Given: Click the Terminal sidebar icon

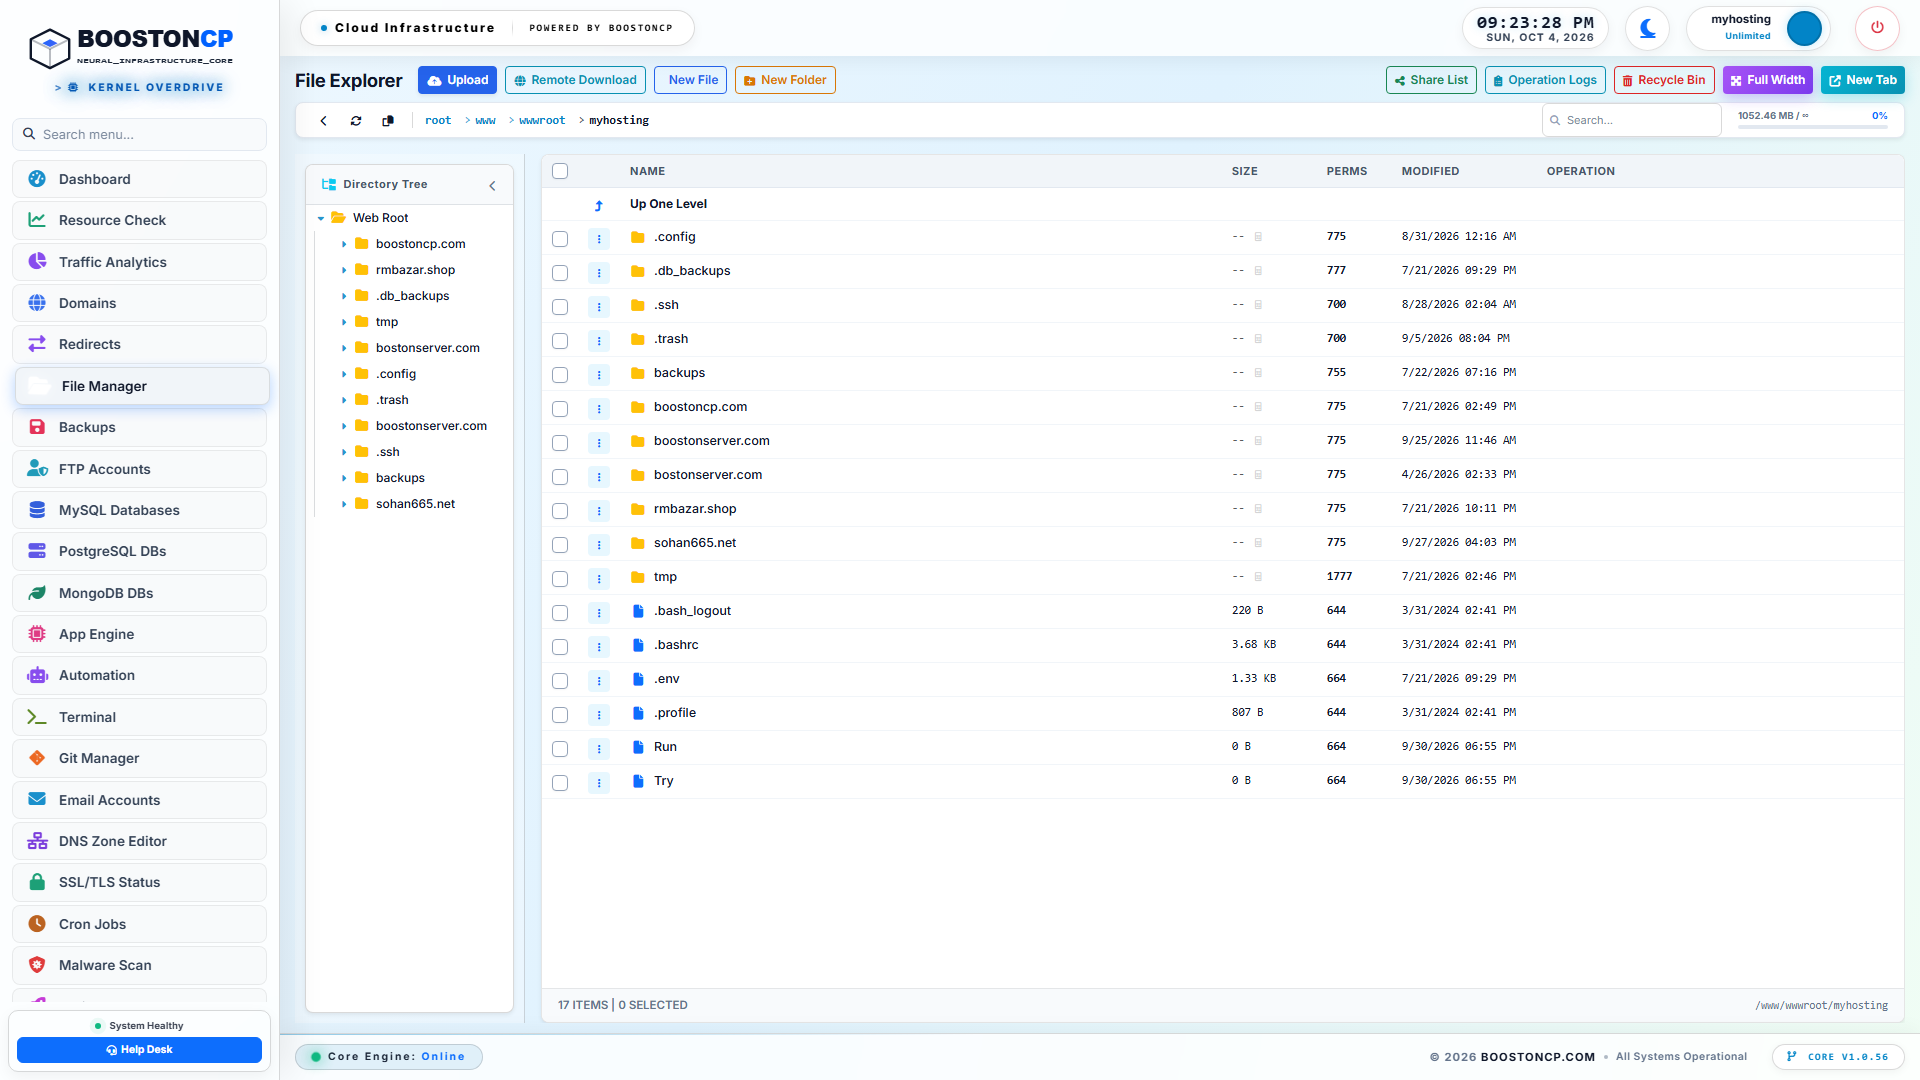Looking at the screenshot, I should (37, 717).
